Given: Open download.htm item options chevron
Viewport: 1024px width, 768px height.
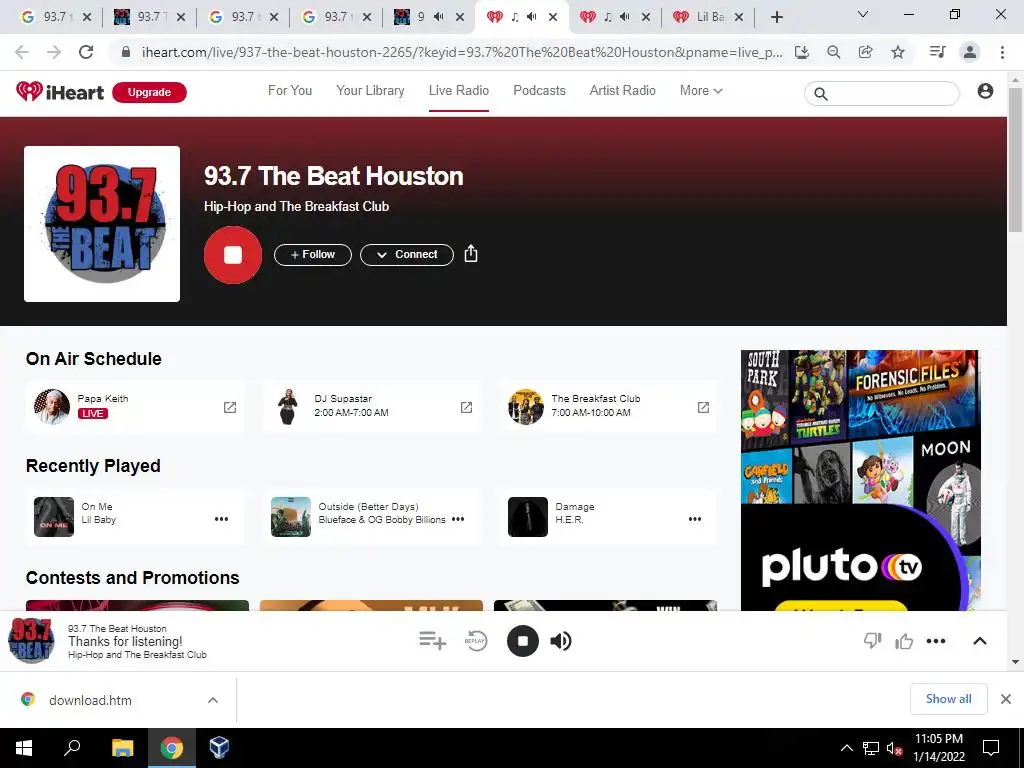Looking at the screenshot, I should 213,700.
